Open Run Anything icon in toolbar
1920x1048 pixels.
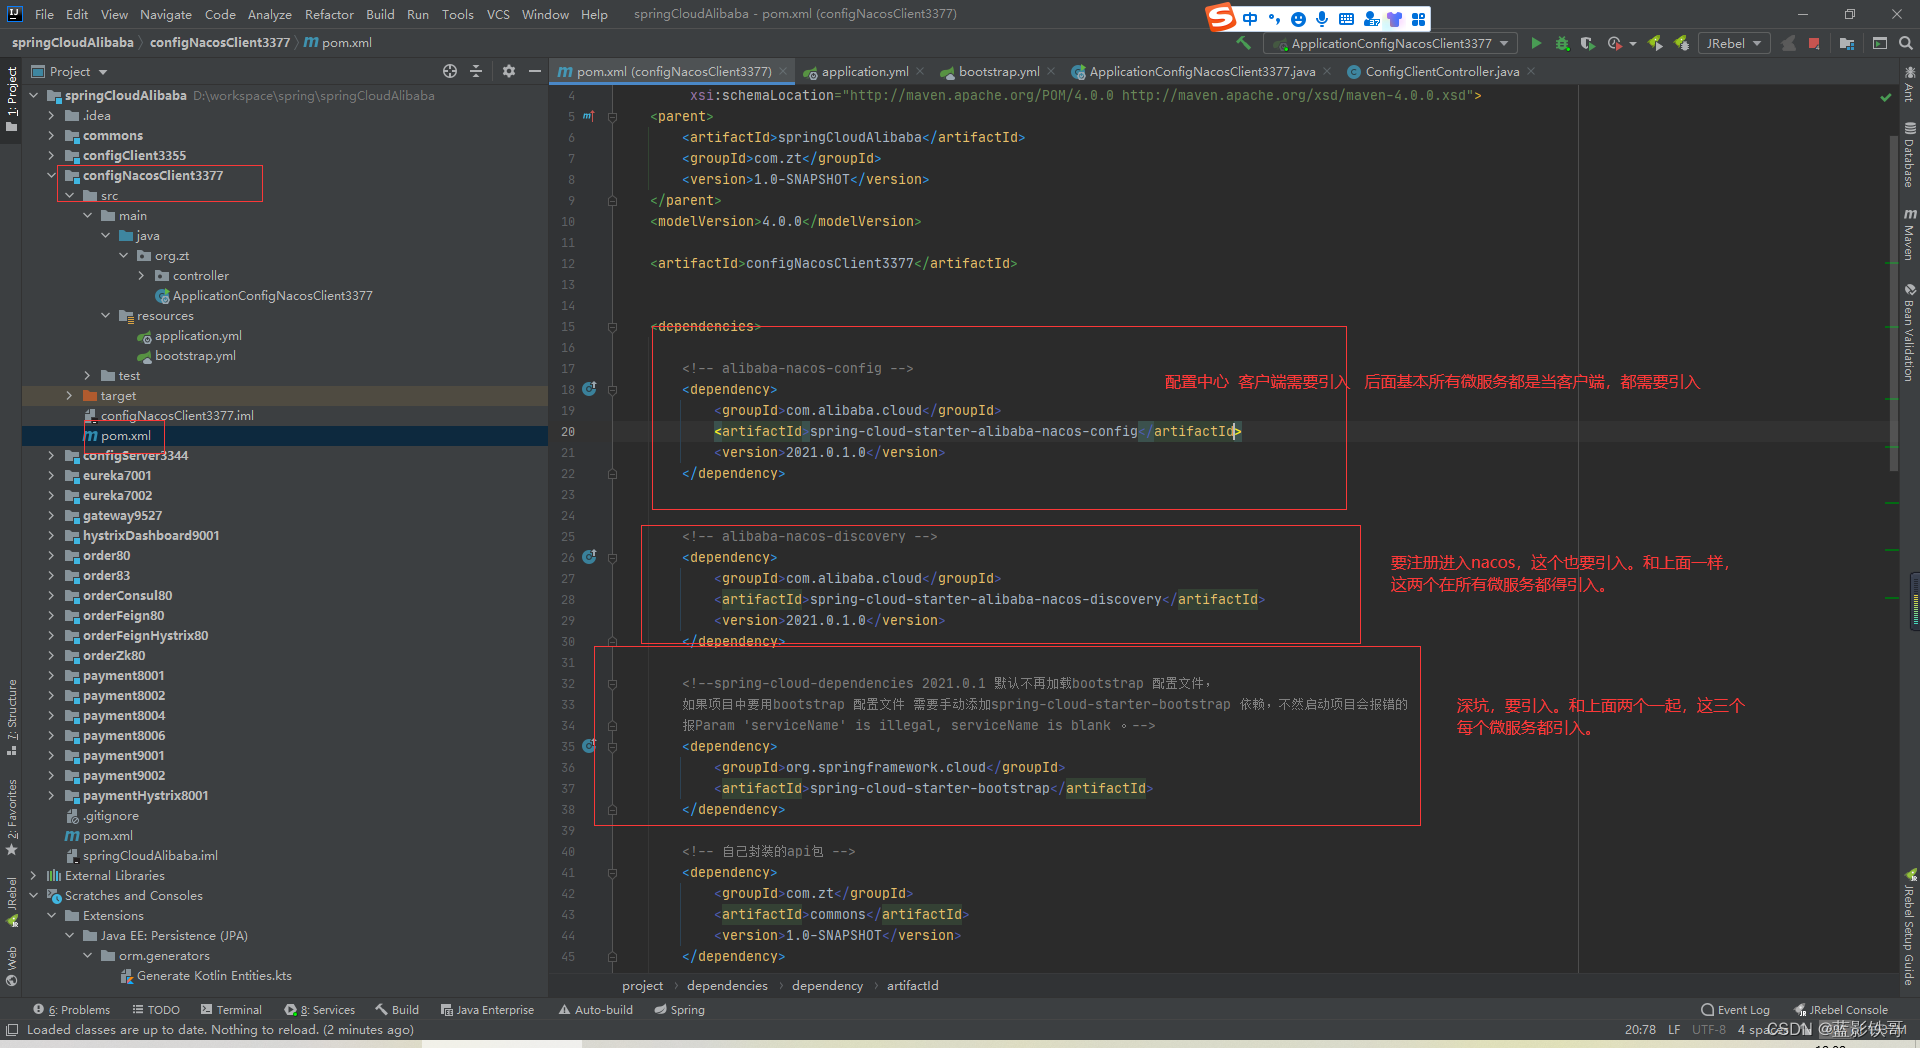(1880, 43)
